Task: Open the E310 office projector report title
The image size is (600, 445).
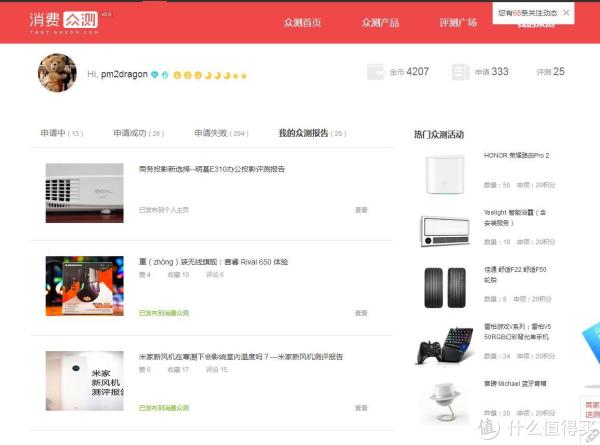Action: tap(212, 169)
